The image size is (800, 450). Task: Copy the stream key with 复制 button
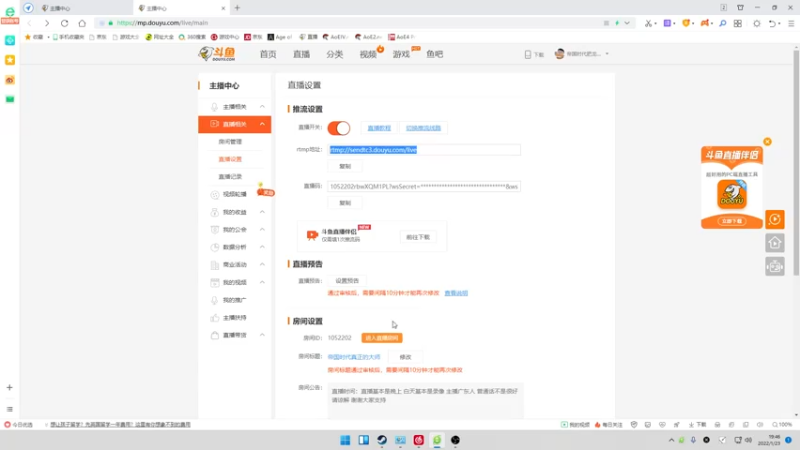(x=345, y=203)
